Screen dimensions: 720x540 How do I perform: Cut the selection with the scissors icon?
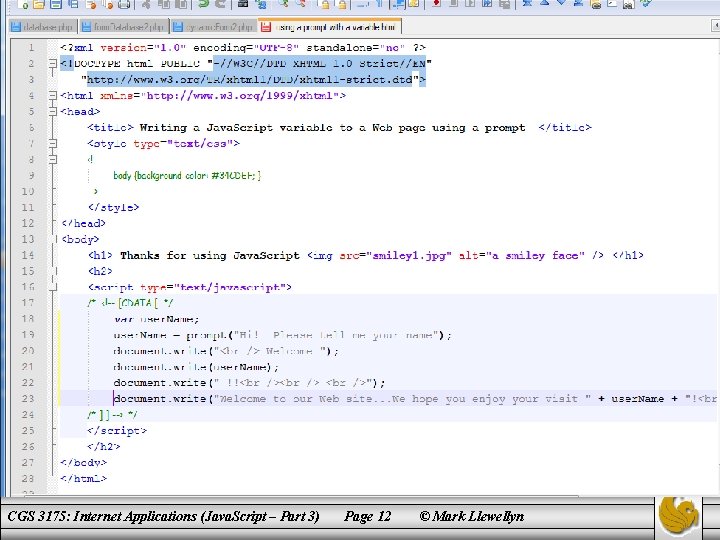146,4
